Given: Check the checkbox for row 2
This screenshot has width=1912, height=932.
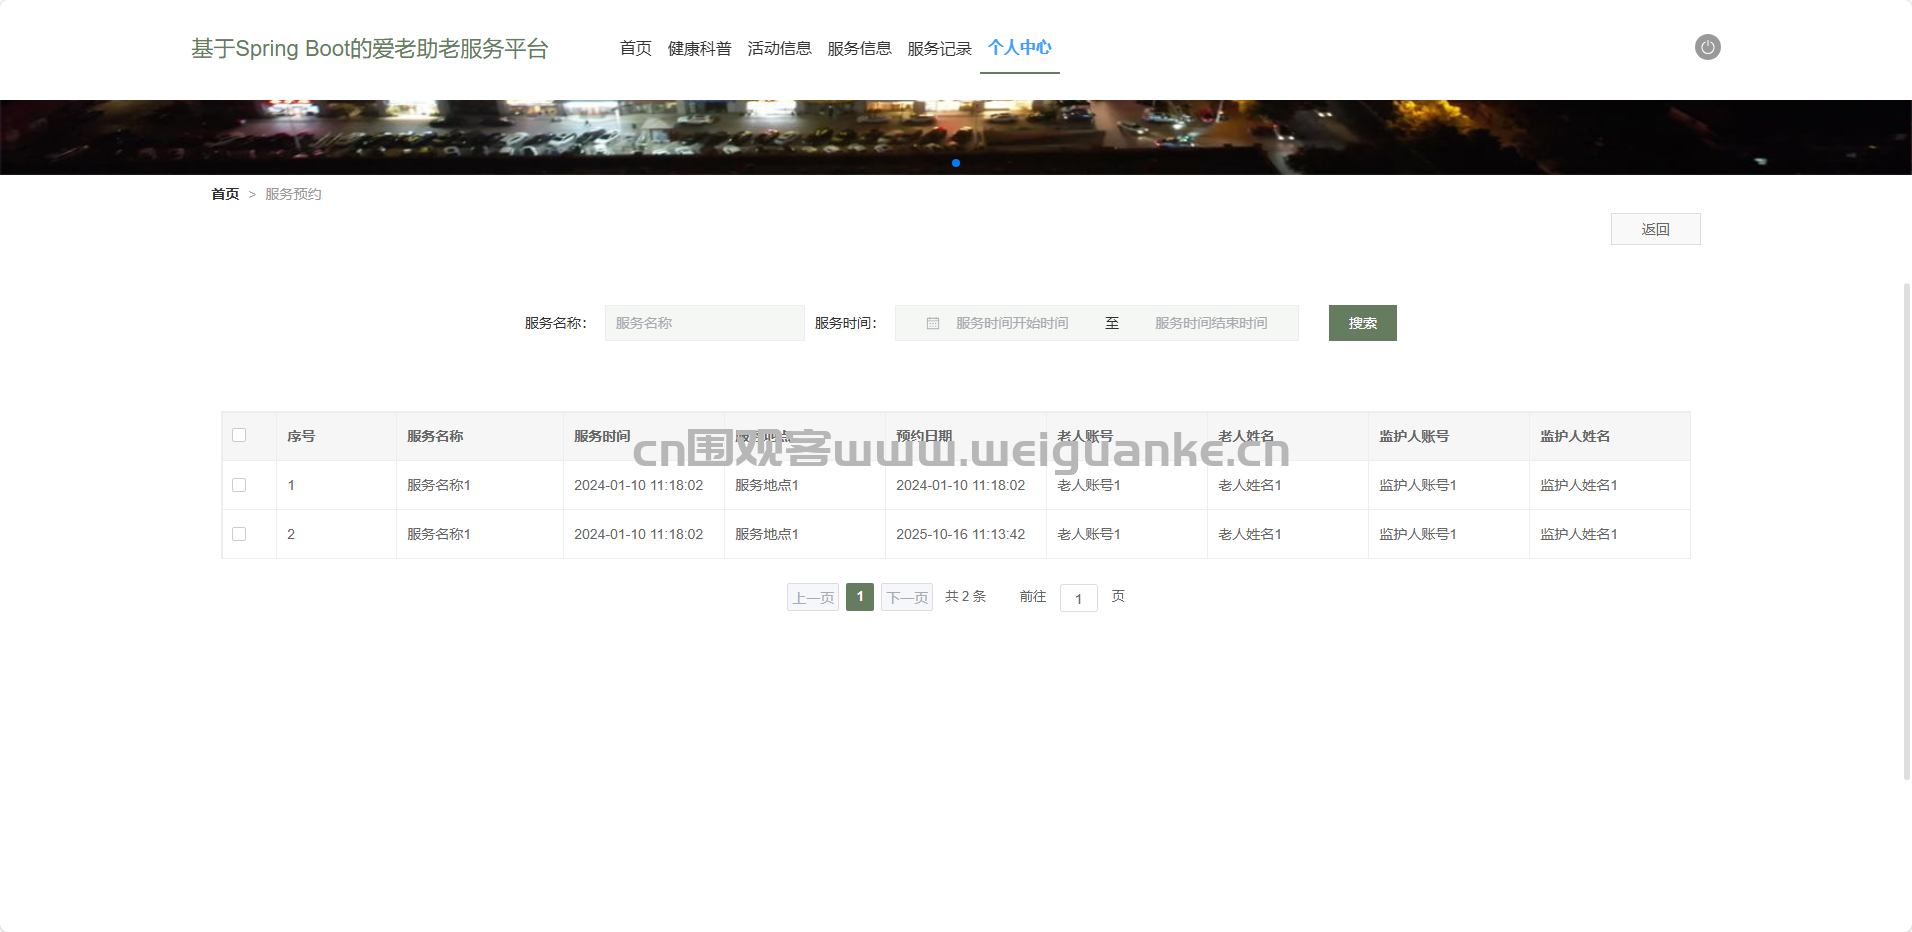Looking at the screenshot, I should click(239, 534).
